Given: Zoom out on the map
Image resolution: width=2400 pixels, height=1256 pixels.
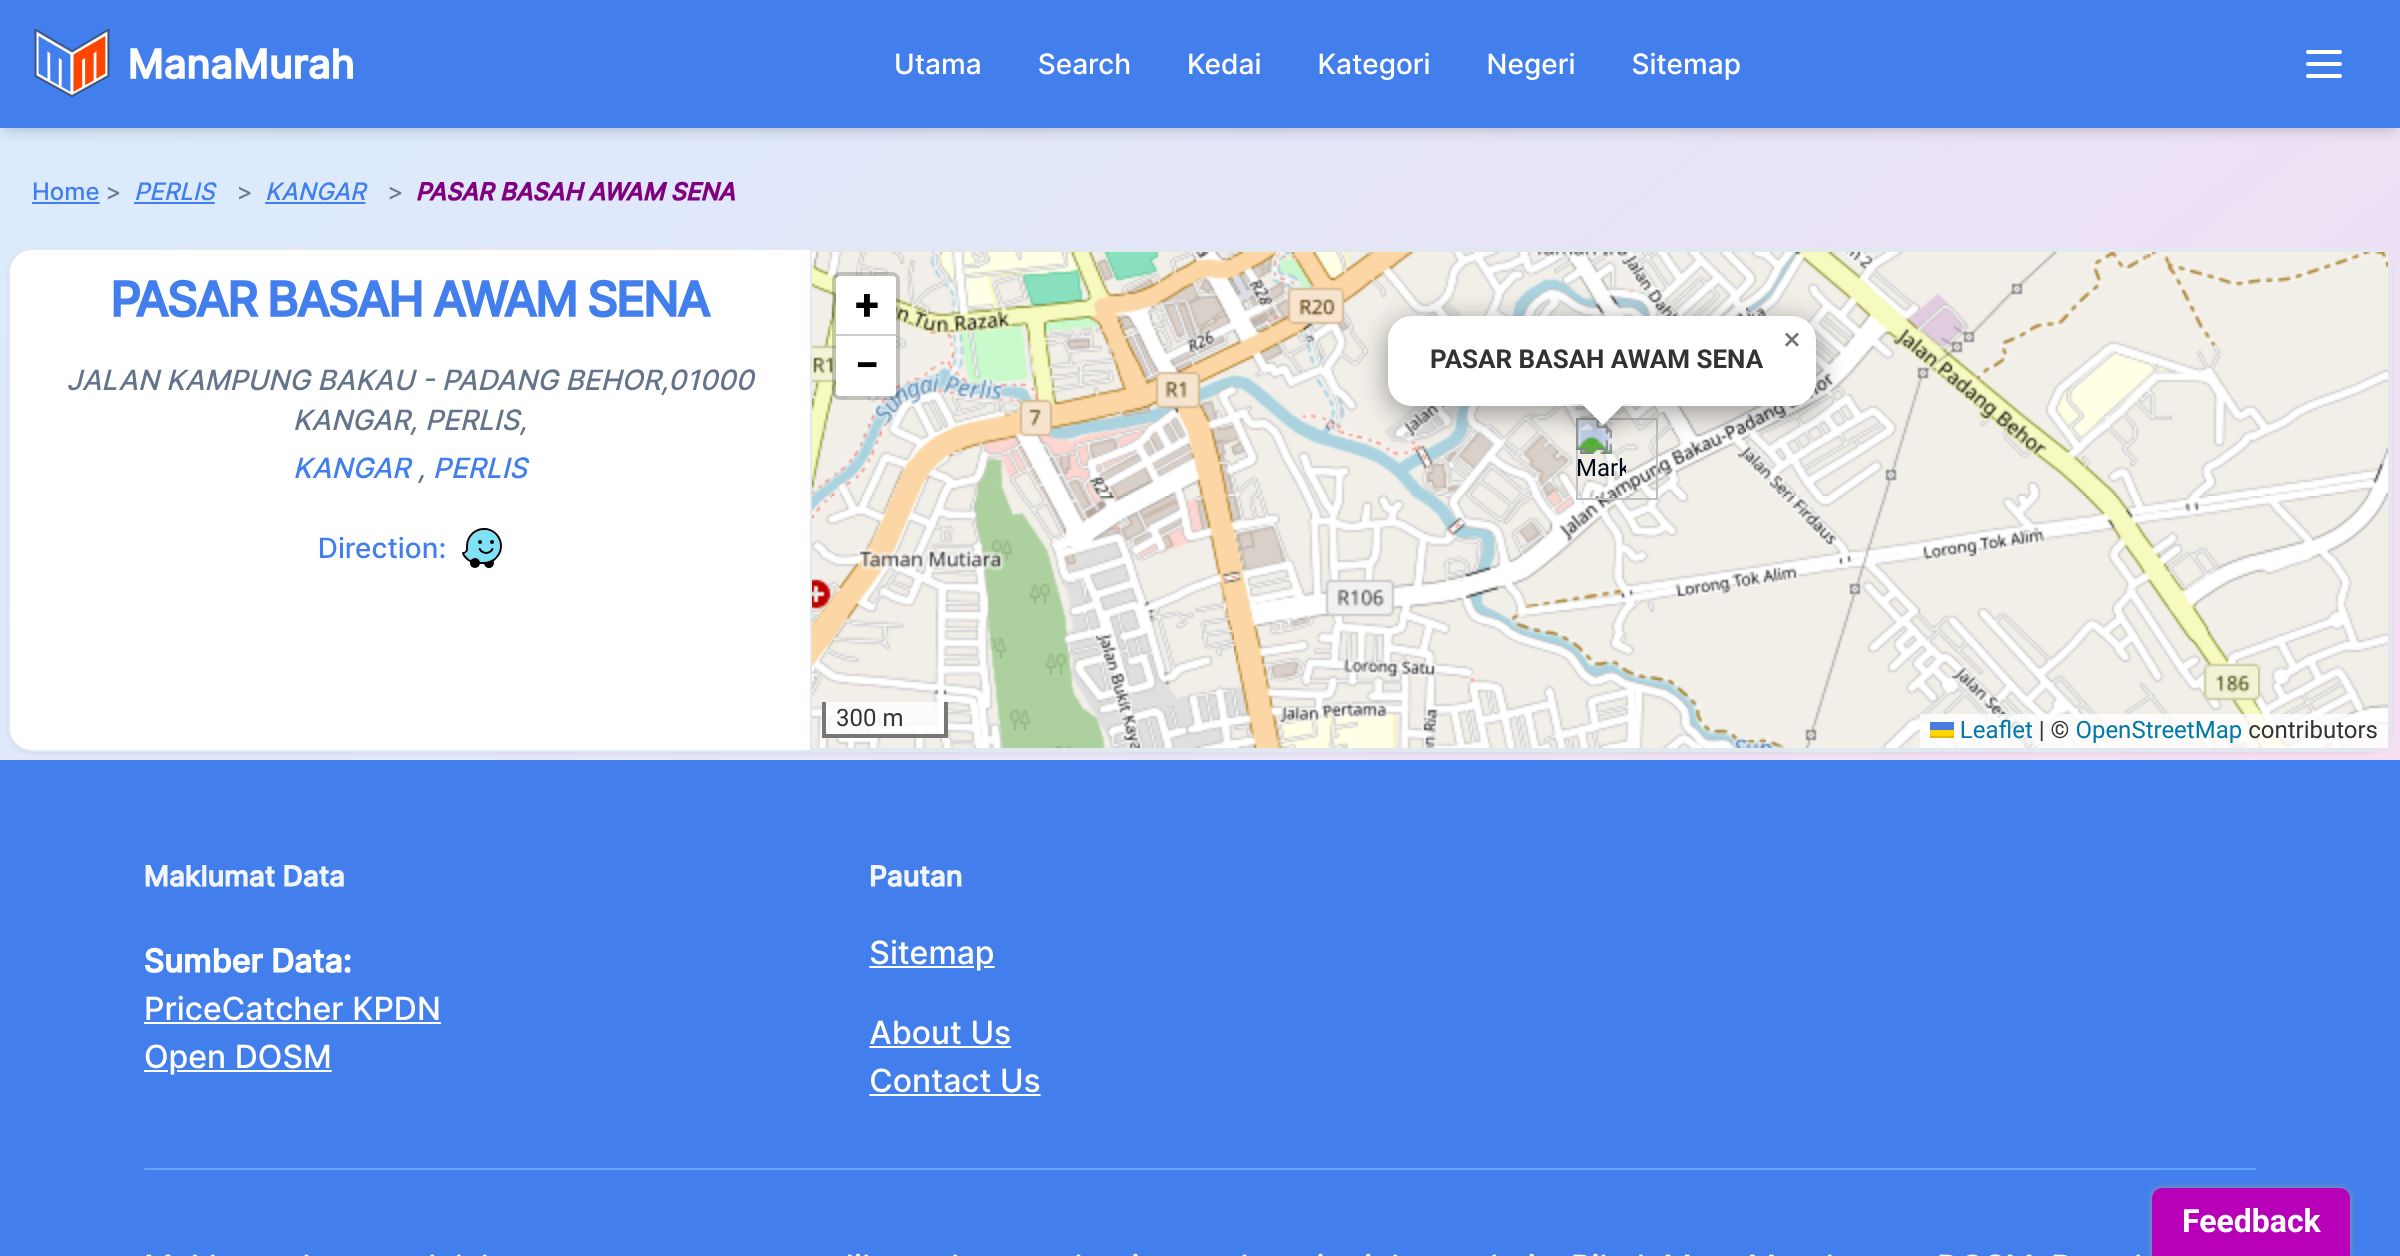Looking at the screenshot, I should [866, 365].
